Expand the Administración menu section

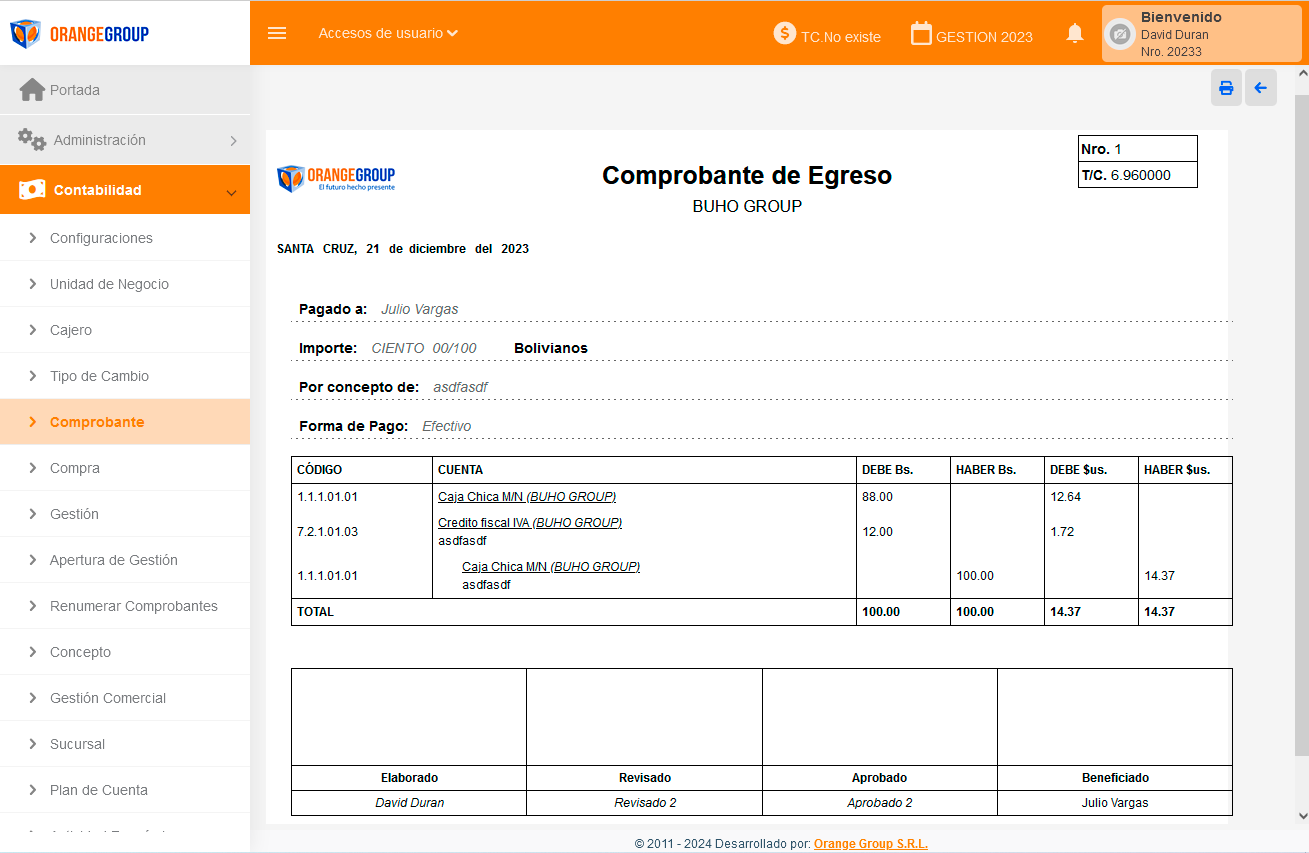click(x=125, y=140)
